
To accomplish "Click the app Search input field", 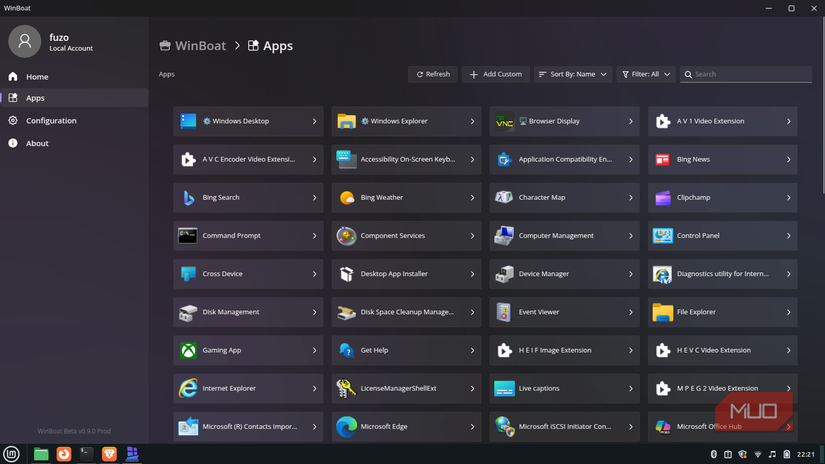I will 750,74.
